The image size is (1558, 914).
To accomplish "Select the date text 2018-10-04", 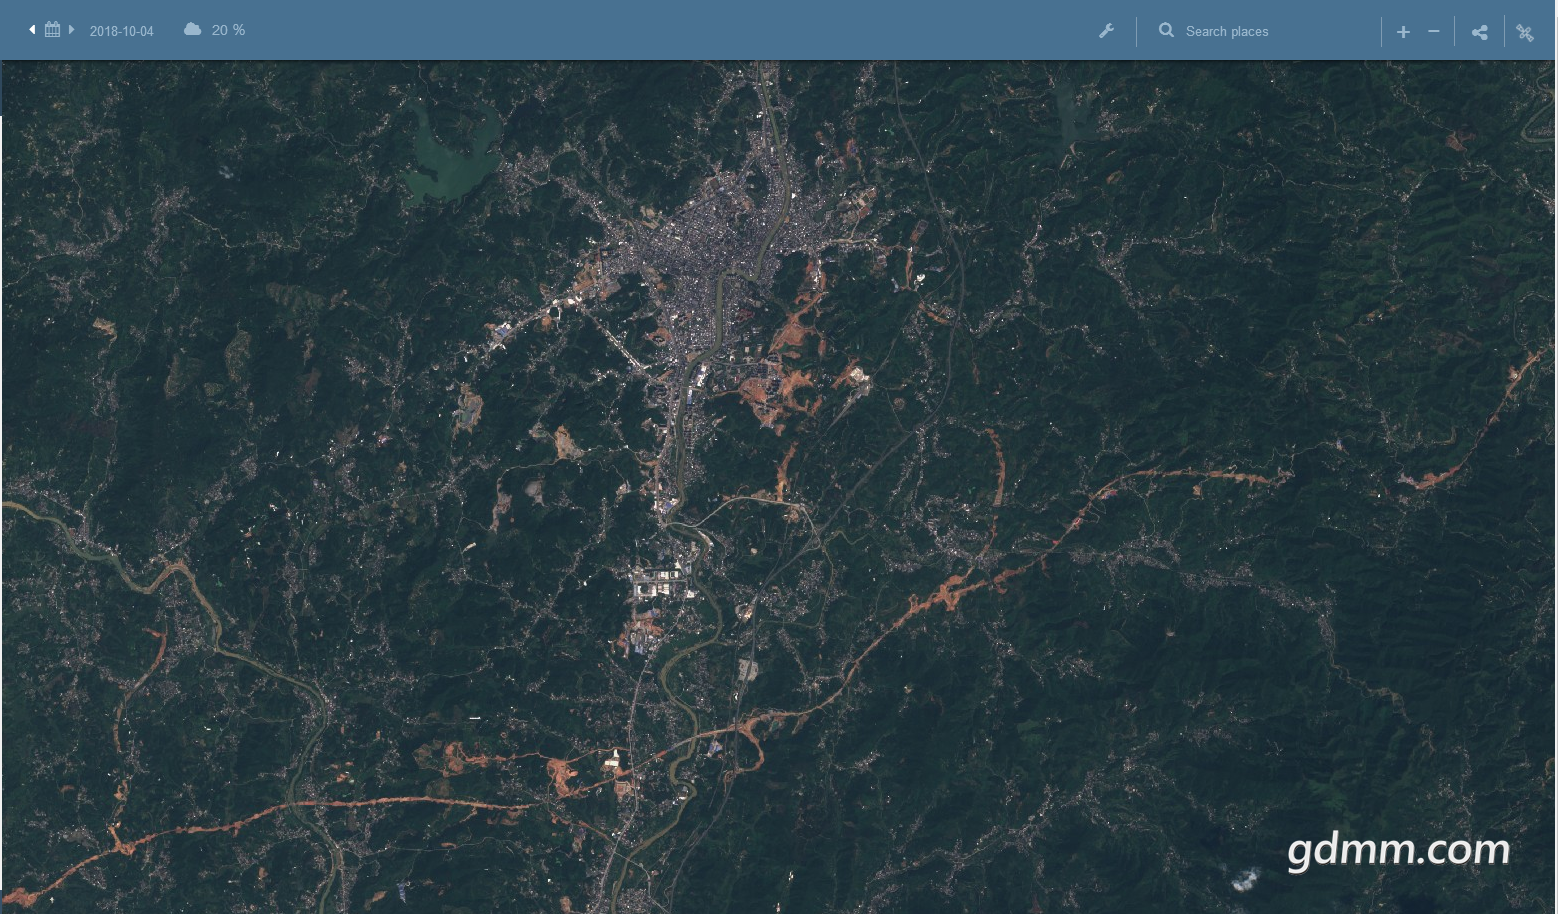I will [122, 31].
